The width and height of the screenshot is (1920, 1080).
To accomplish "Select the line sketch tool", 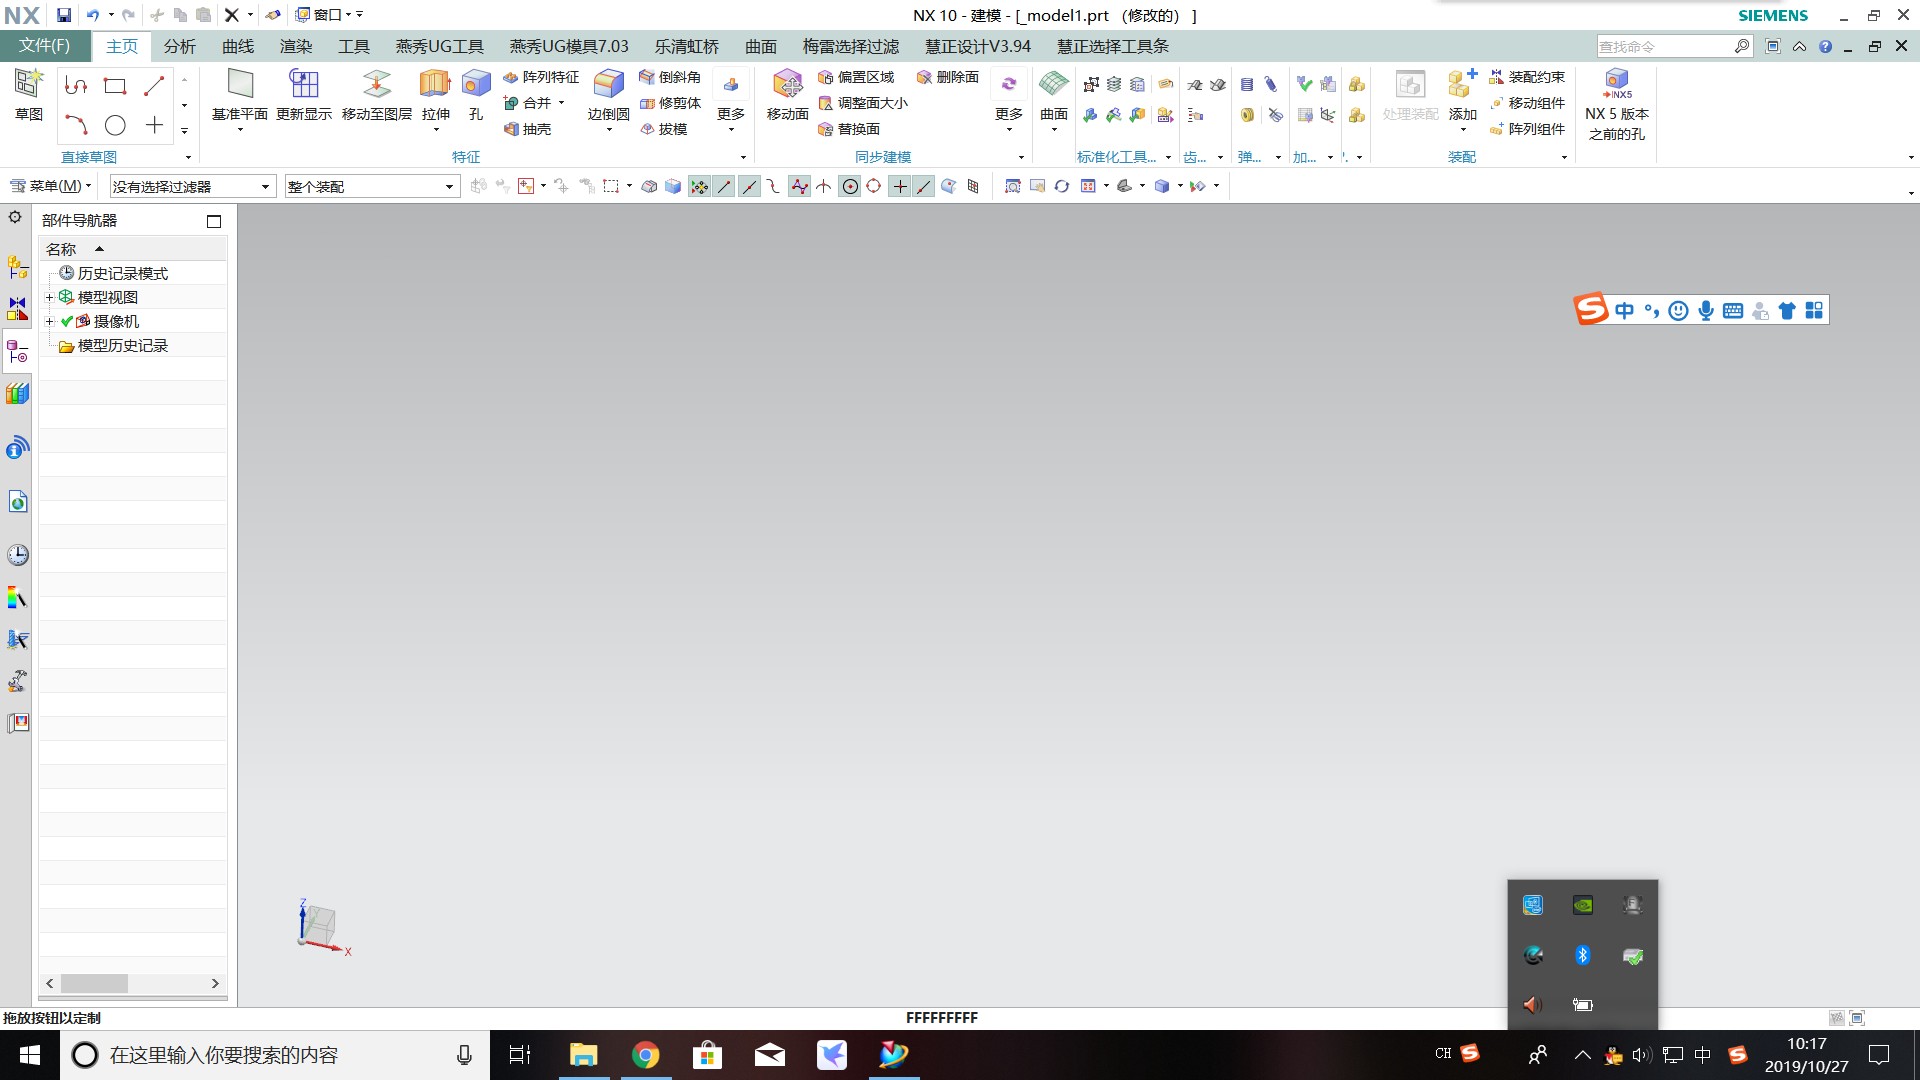I will pyautogui.click(x=154, y=86).
